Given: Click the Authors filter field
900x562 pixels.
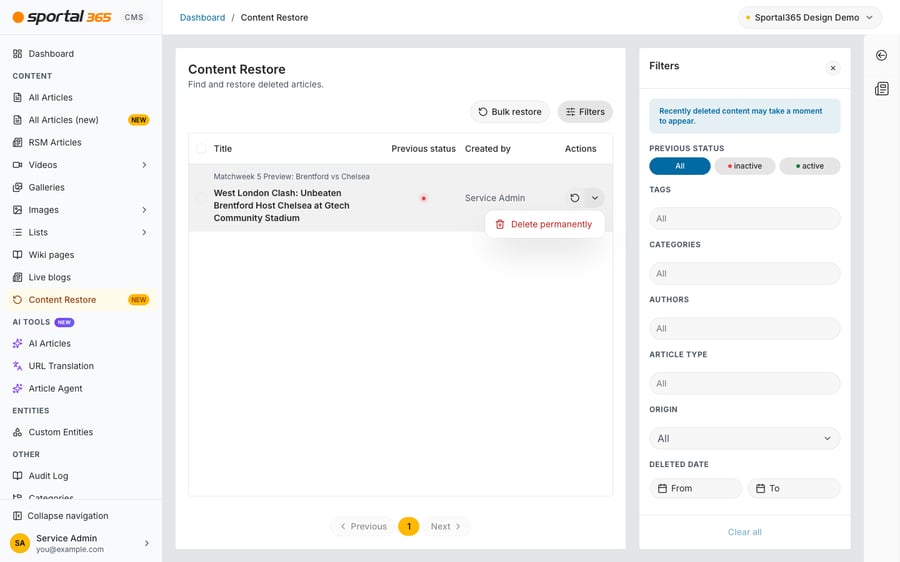Looking at the screenshot, I should [x=744, y=328].
